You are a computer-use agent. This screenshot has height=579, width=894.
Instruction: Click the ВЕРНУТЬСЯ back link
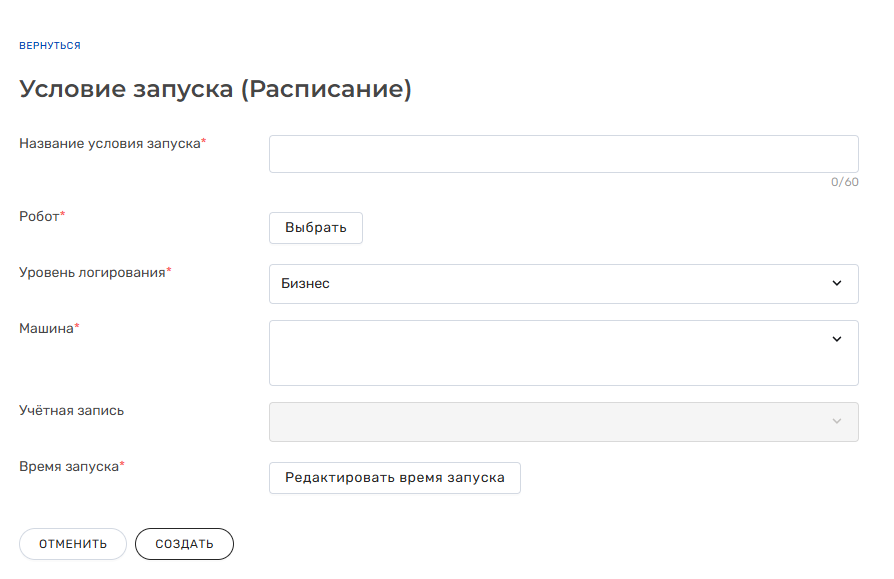[x=50, y=46]
